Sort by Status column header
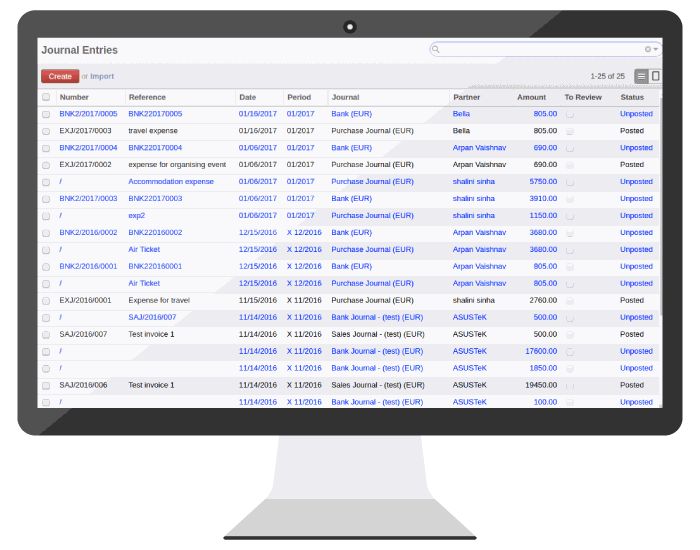Screen dimensions: 700x550 pos(632,97)
